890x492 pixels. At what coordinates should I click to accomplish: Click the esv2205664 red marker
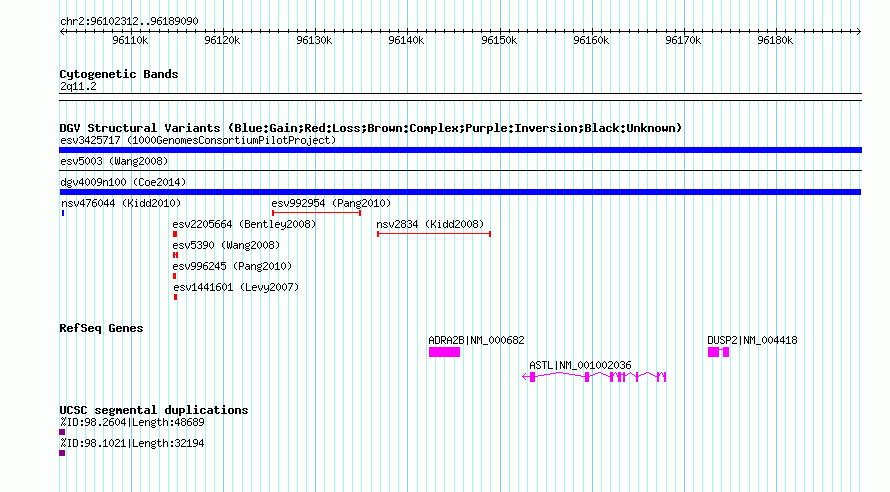click(x=175, y=234)
